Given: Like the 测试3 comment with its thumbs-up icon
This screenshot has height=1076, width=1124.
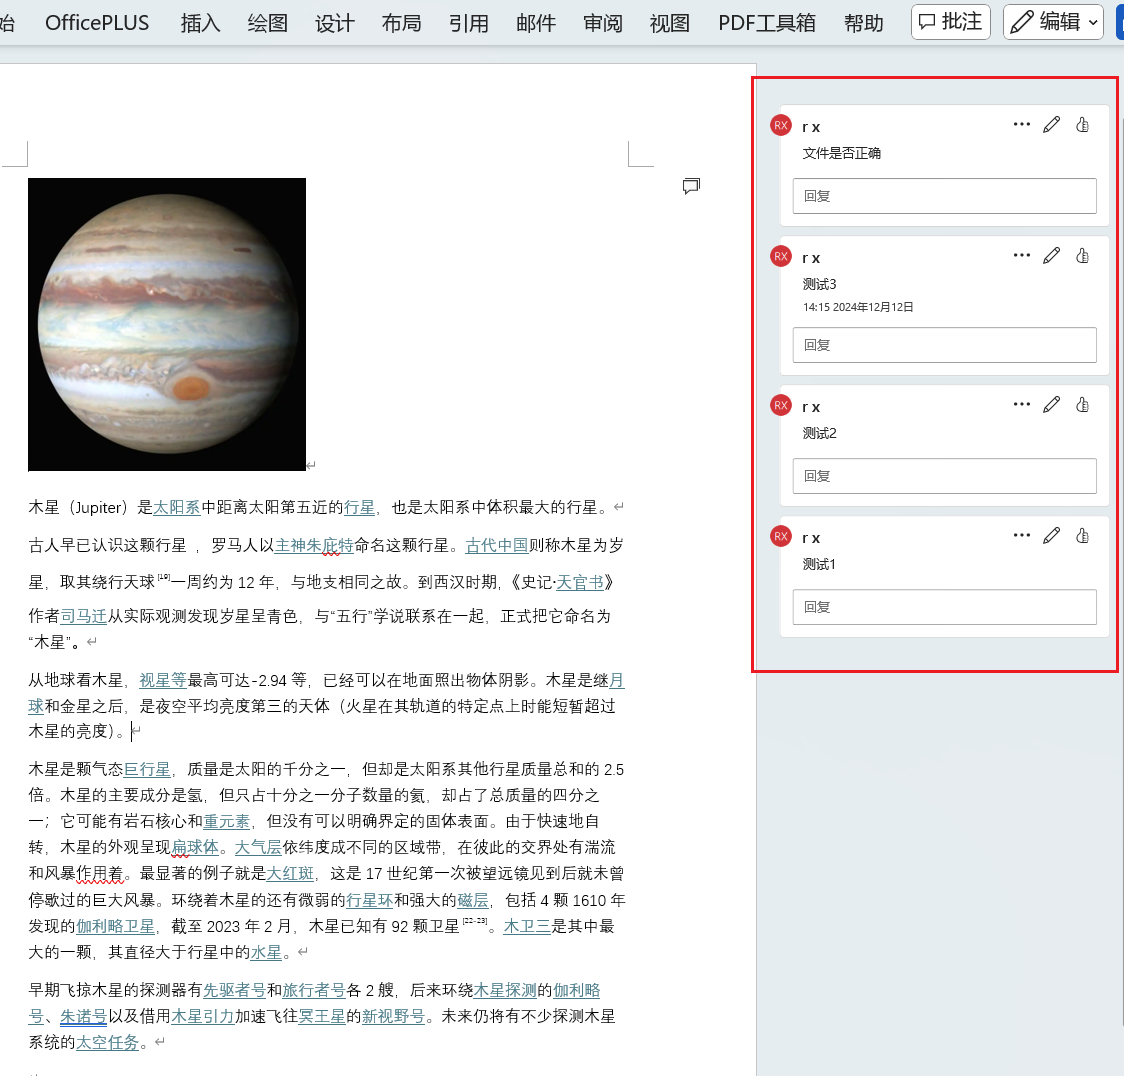Looking at the screenshot, I should click(1082, 255).
